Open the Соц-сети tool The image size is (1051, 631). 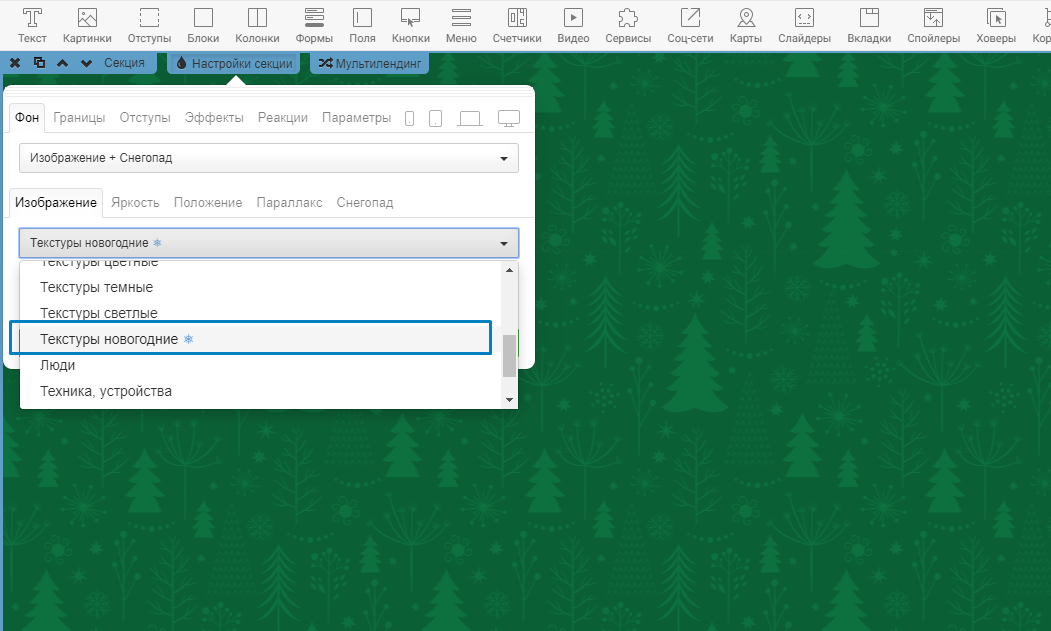coord(690,25)
